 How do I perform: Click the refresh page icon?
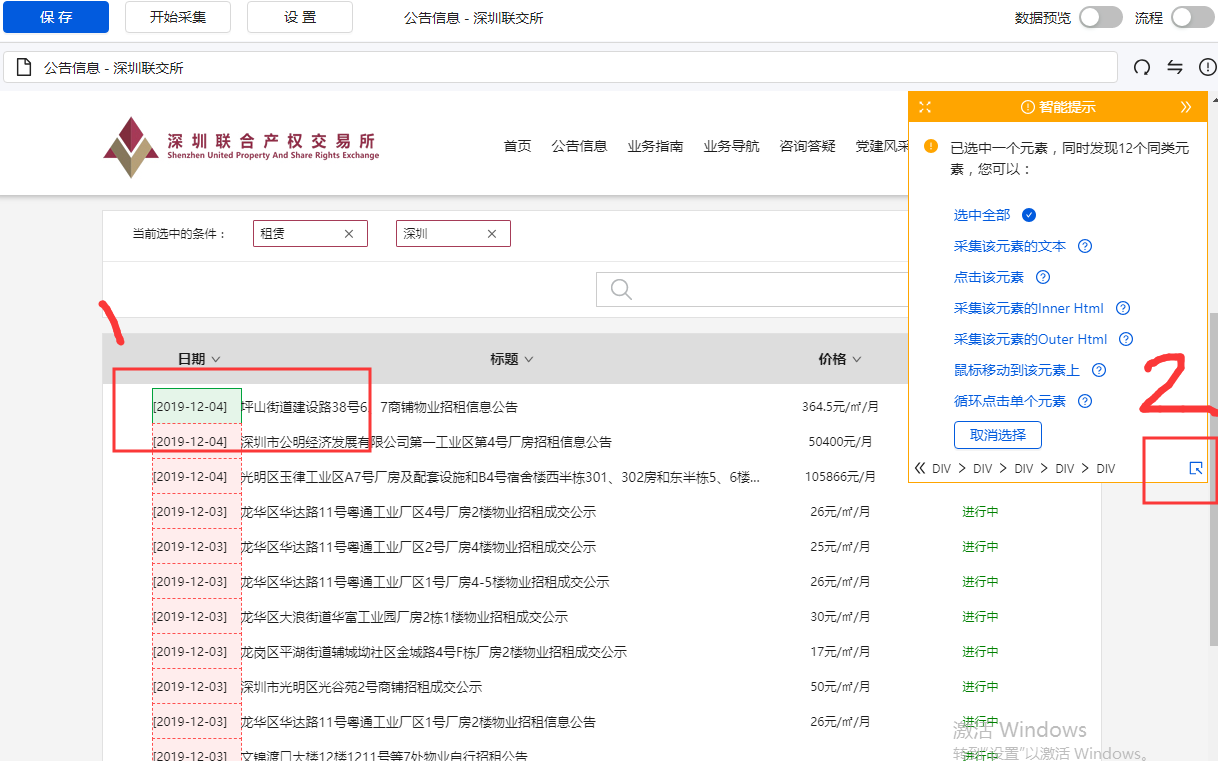coord(1142,68)
